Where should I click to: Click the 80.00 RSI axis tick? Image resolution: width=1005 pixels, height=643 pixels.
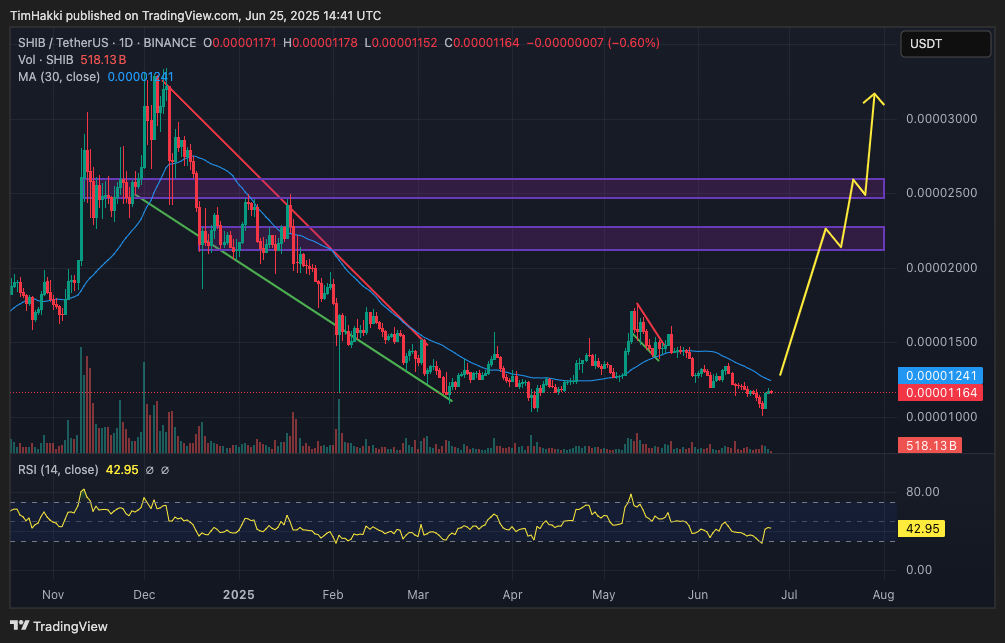click(x=923, y=492)
